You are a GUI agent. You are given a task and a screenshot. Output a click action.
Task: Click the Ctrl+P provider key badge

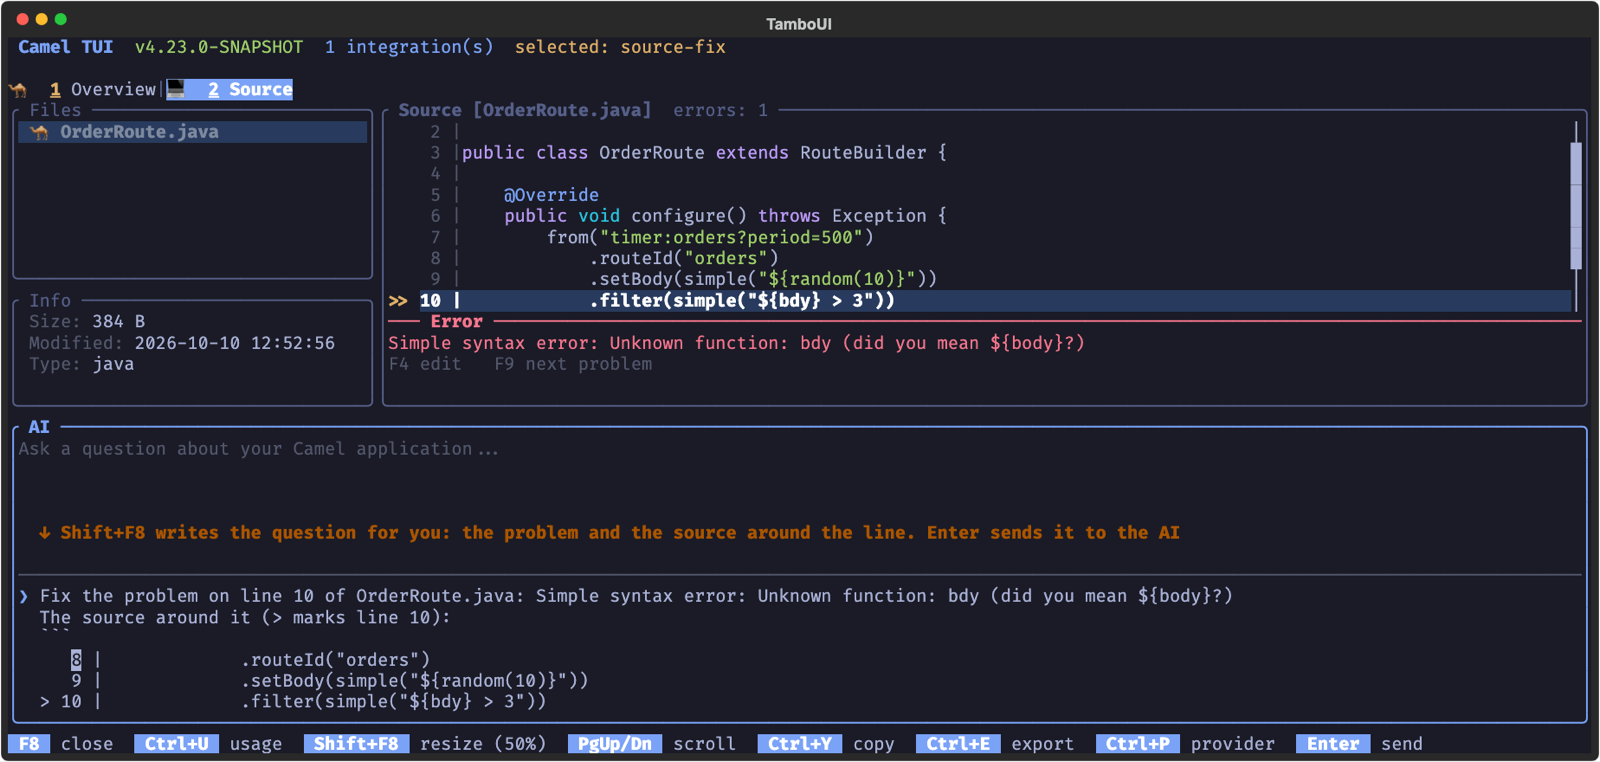pos(1138,744)
